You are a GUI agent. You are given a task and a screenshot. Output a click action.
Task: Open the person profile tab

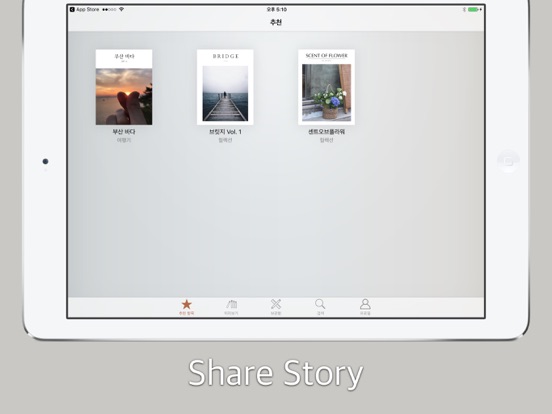click(x=365, y=307)
